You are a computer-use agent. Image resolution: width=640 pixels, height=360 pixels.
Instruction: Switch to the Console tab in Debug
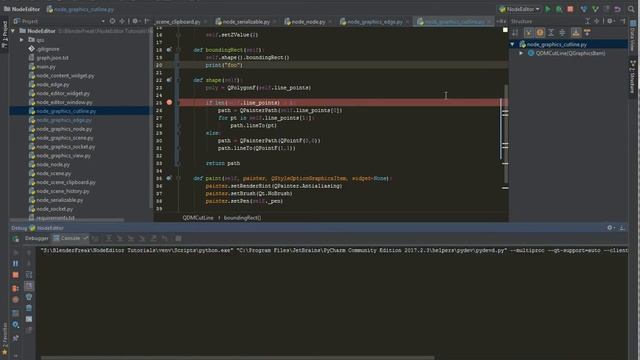70,238
